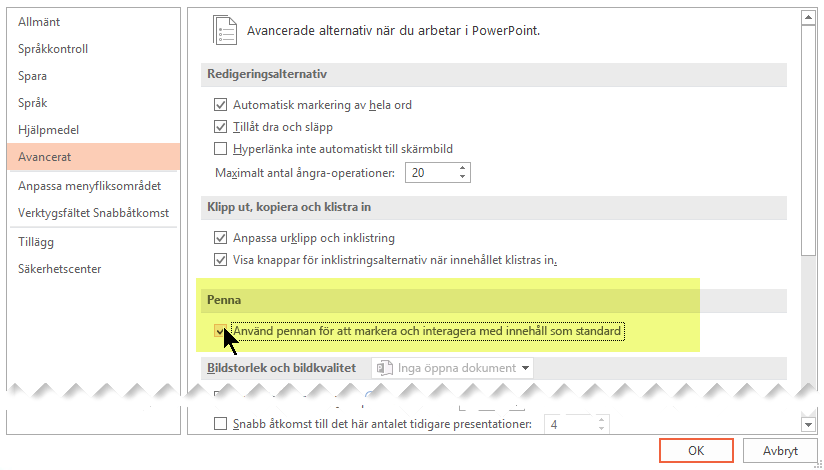Click the Avbryt button

780,451
